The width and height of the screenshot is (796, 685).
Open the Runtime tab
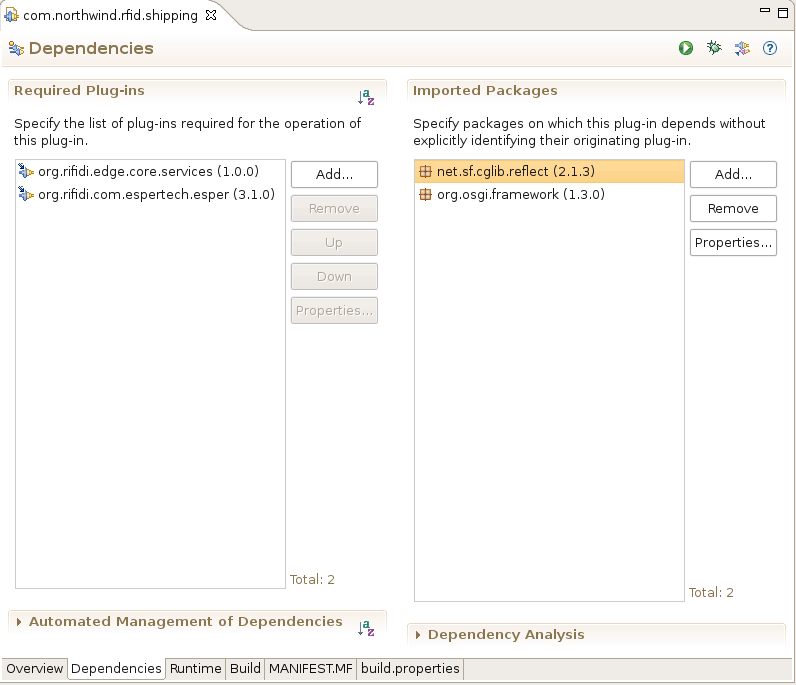click(195, 668)
